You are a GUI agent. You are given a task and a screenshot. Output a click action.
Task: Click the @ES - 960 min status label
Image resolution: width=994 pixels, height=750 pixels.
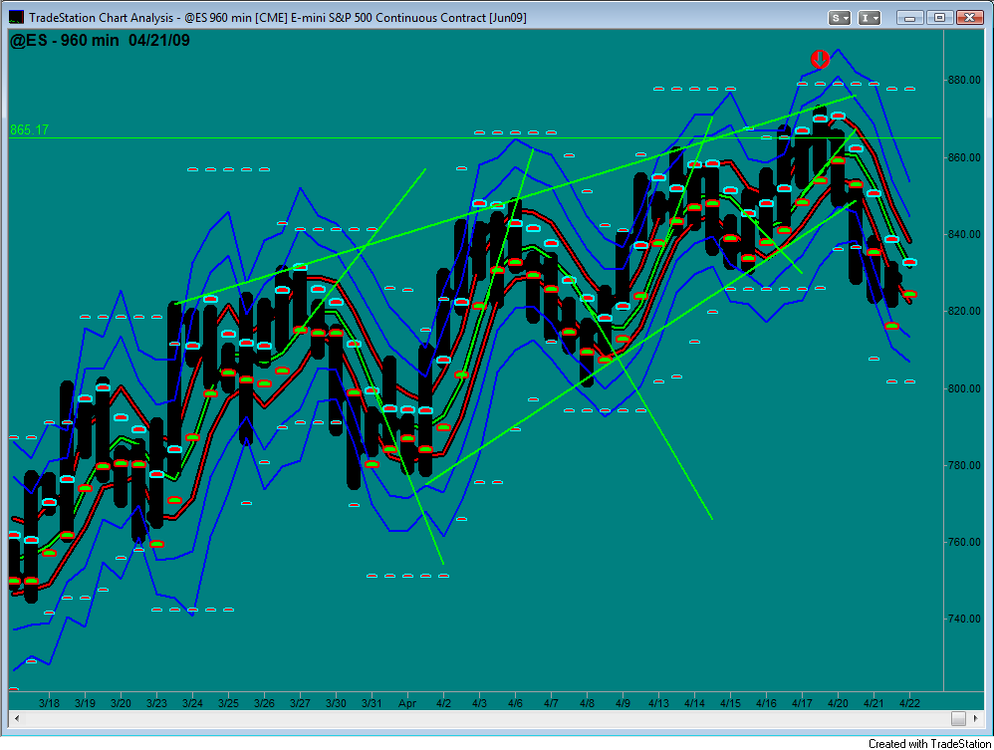[x=65, y=41]
